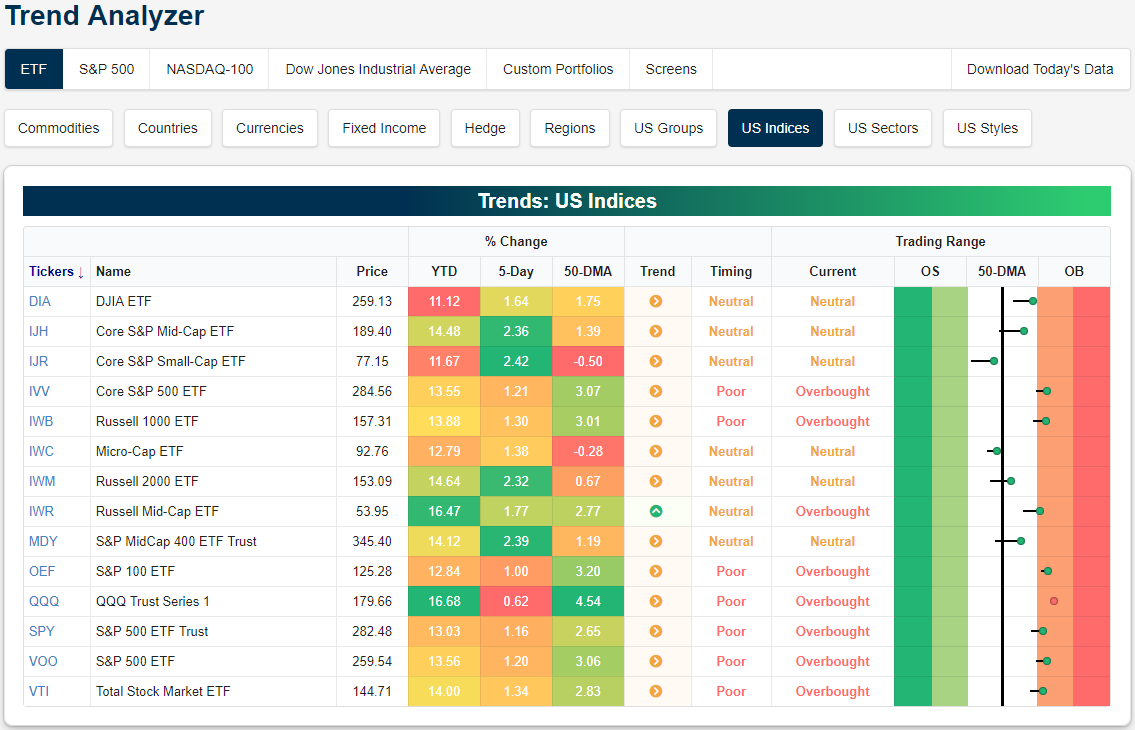The image size is (1135, 730).
Task: Select the Commodities category button
Action: [59, 128]
